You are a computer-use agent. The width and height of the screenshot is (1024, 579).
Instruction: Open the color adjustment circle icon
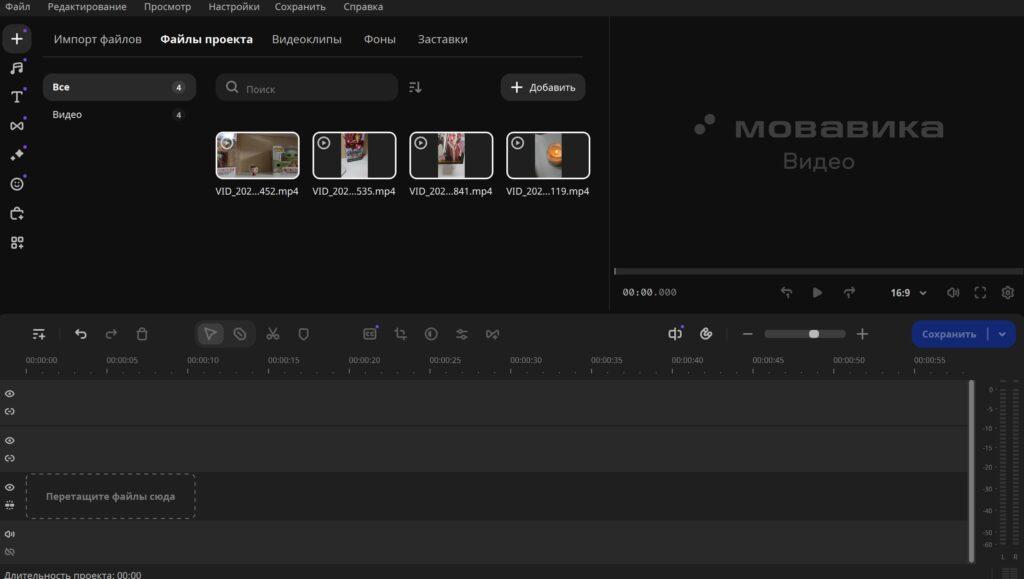431,334
